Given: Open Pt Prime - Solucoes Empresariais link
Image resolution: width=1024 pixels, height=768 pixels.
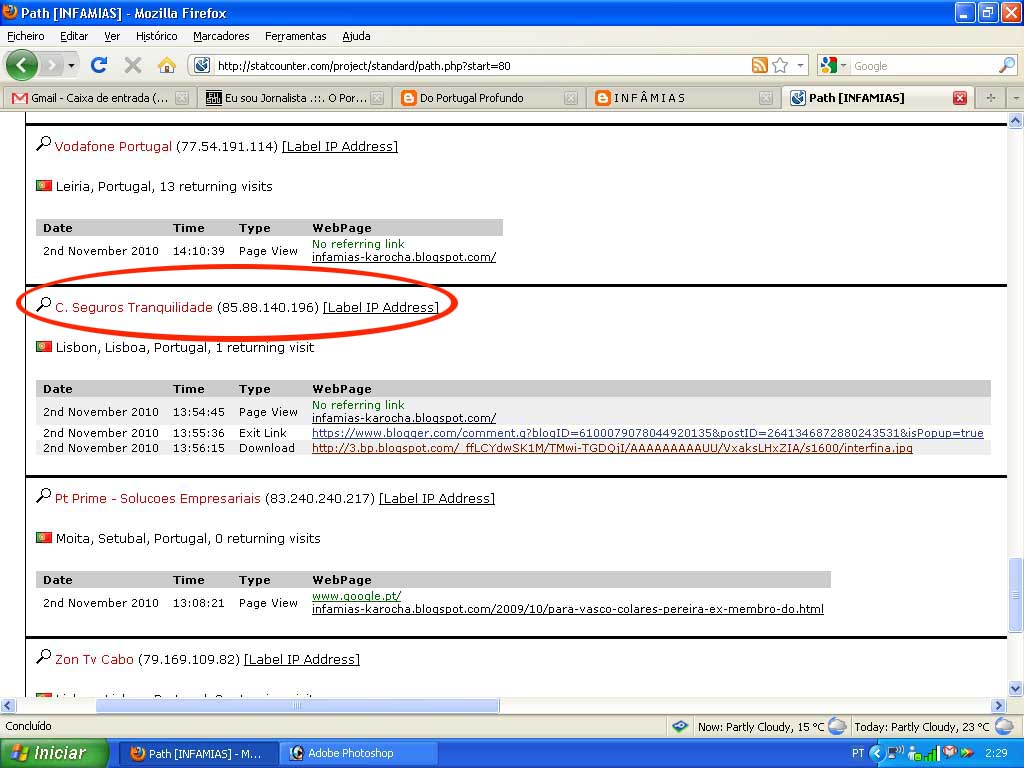Looking at the screenshot, I should point(157,498).
